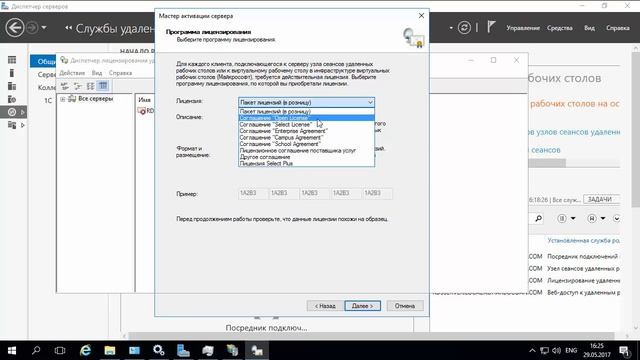Choose Соглашение "Campus Agreement" option
640x360 pixels.
pos(307,138)
